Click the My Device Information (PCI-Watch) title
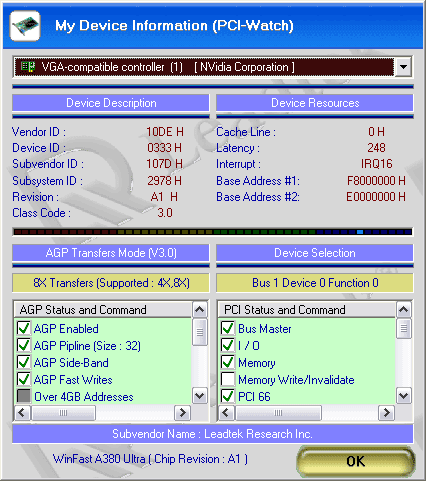 pyautogui.click(x=174, y=26)
